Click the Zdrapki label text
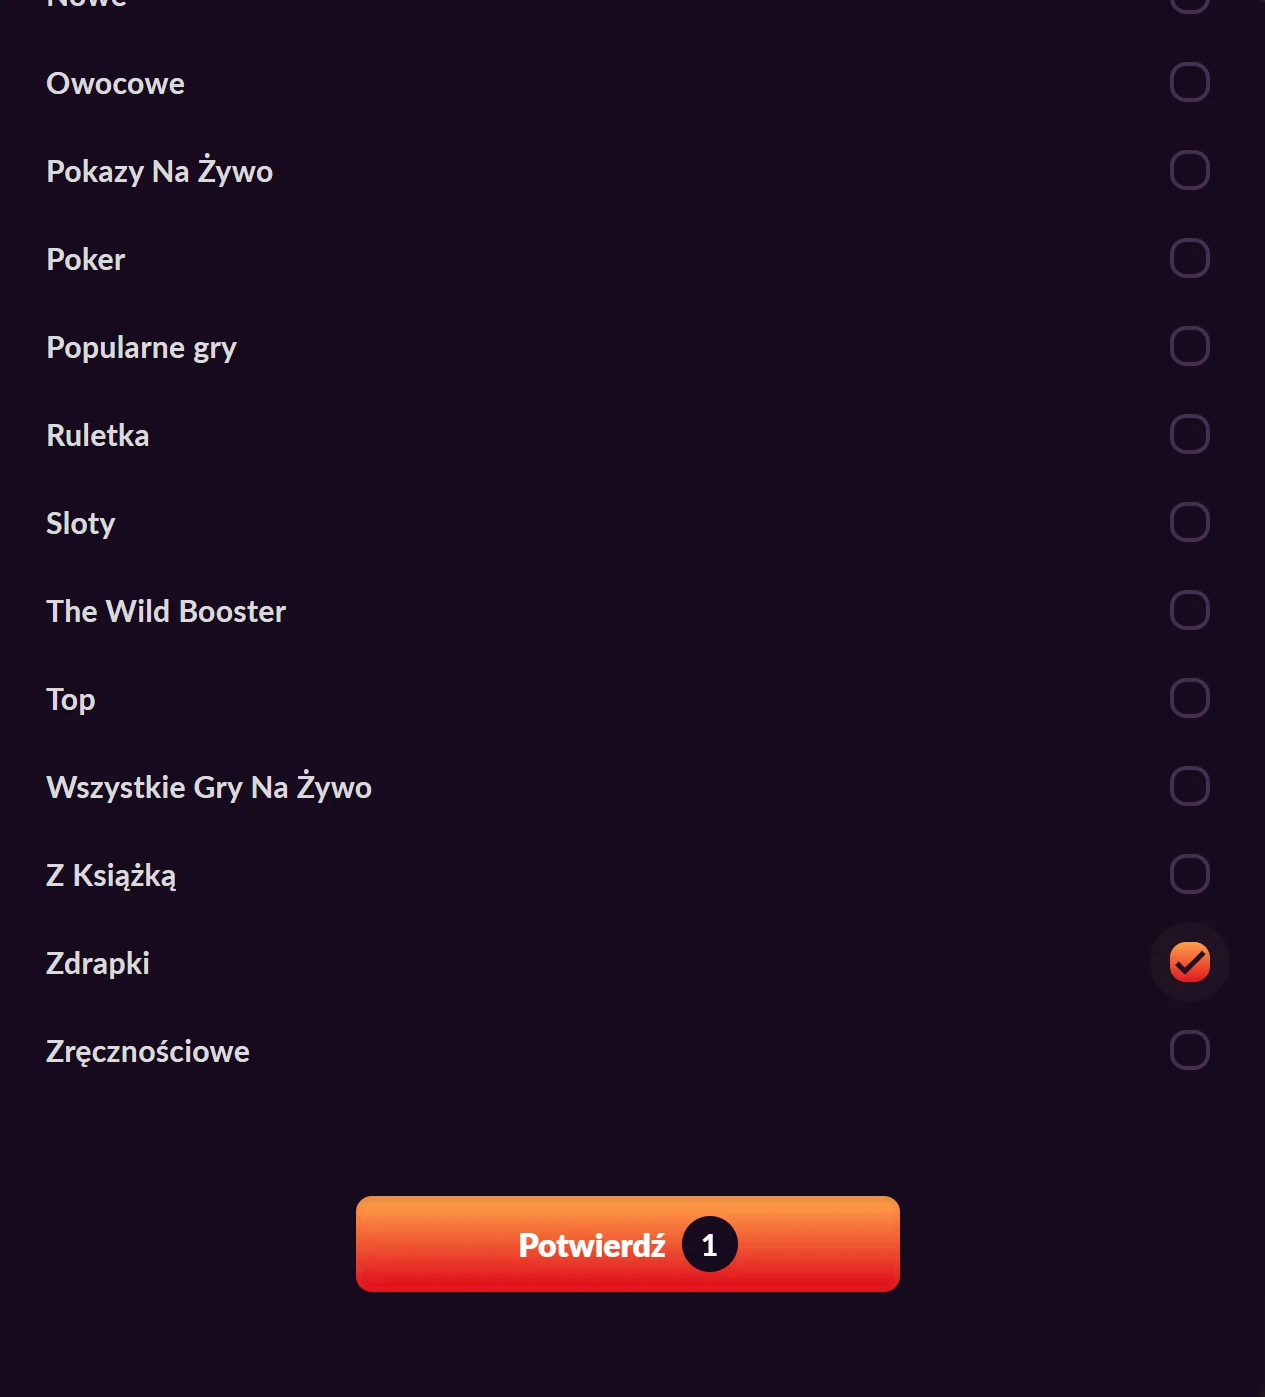The height and width of the screenshot is (1397, 1265). coord(97,962)
